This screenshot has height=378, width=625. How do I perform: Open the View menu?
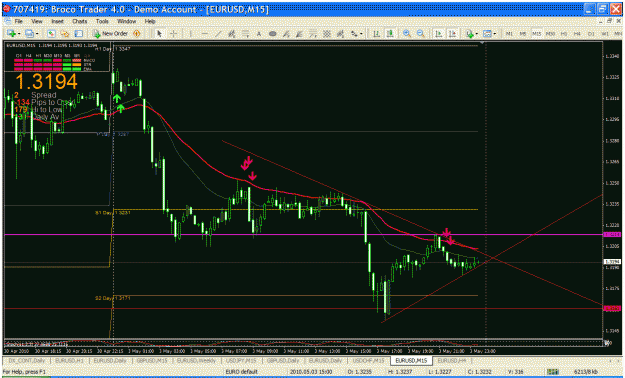click(37, 21)
